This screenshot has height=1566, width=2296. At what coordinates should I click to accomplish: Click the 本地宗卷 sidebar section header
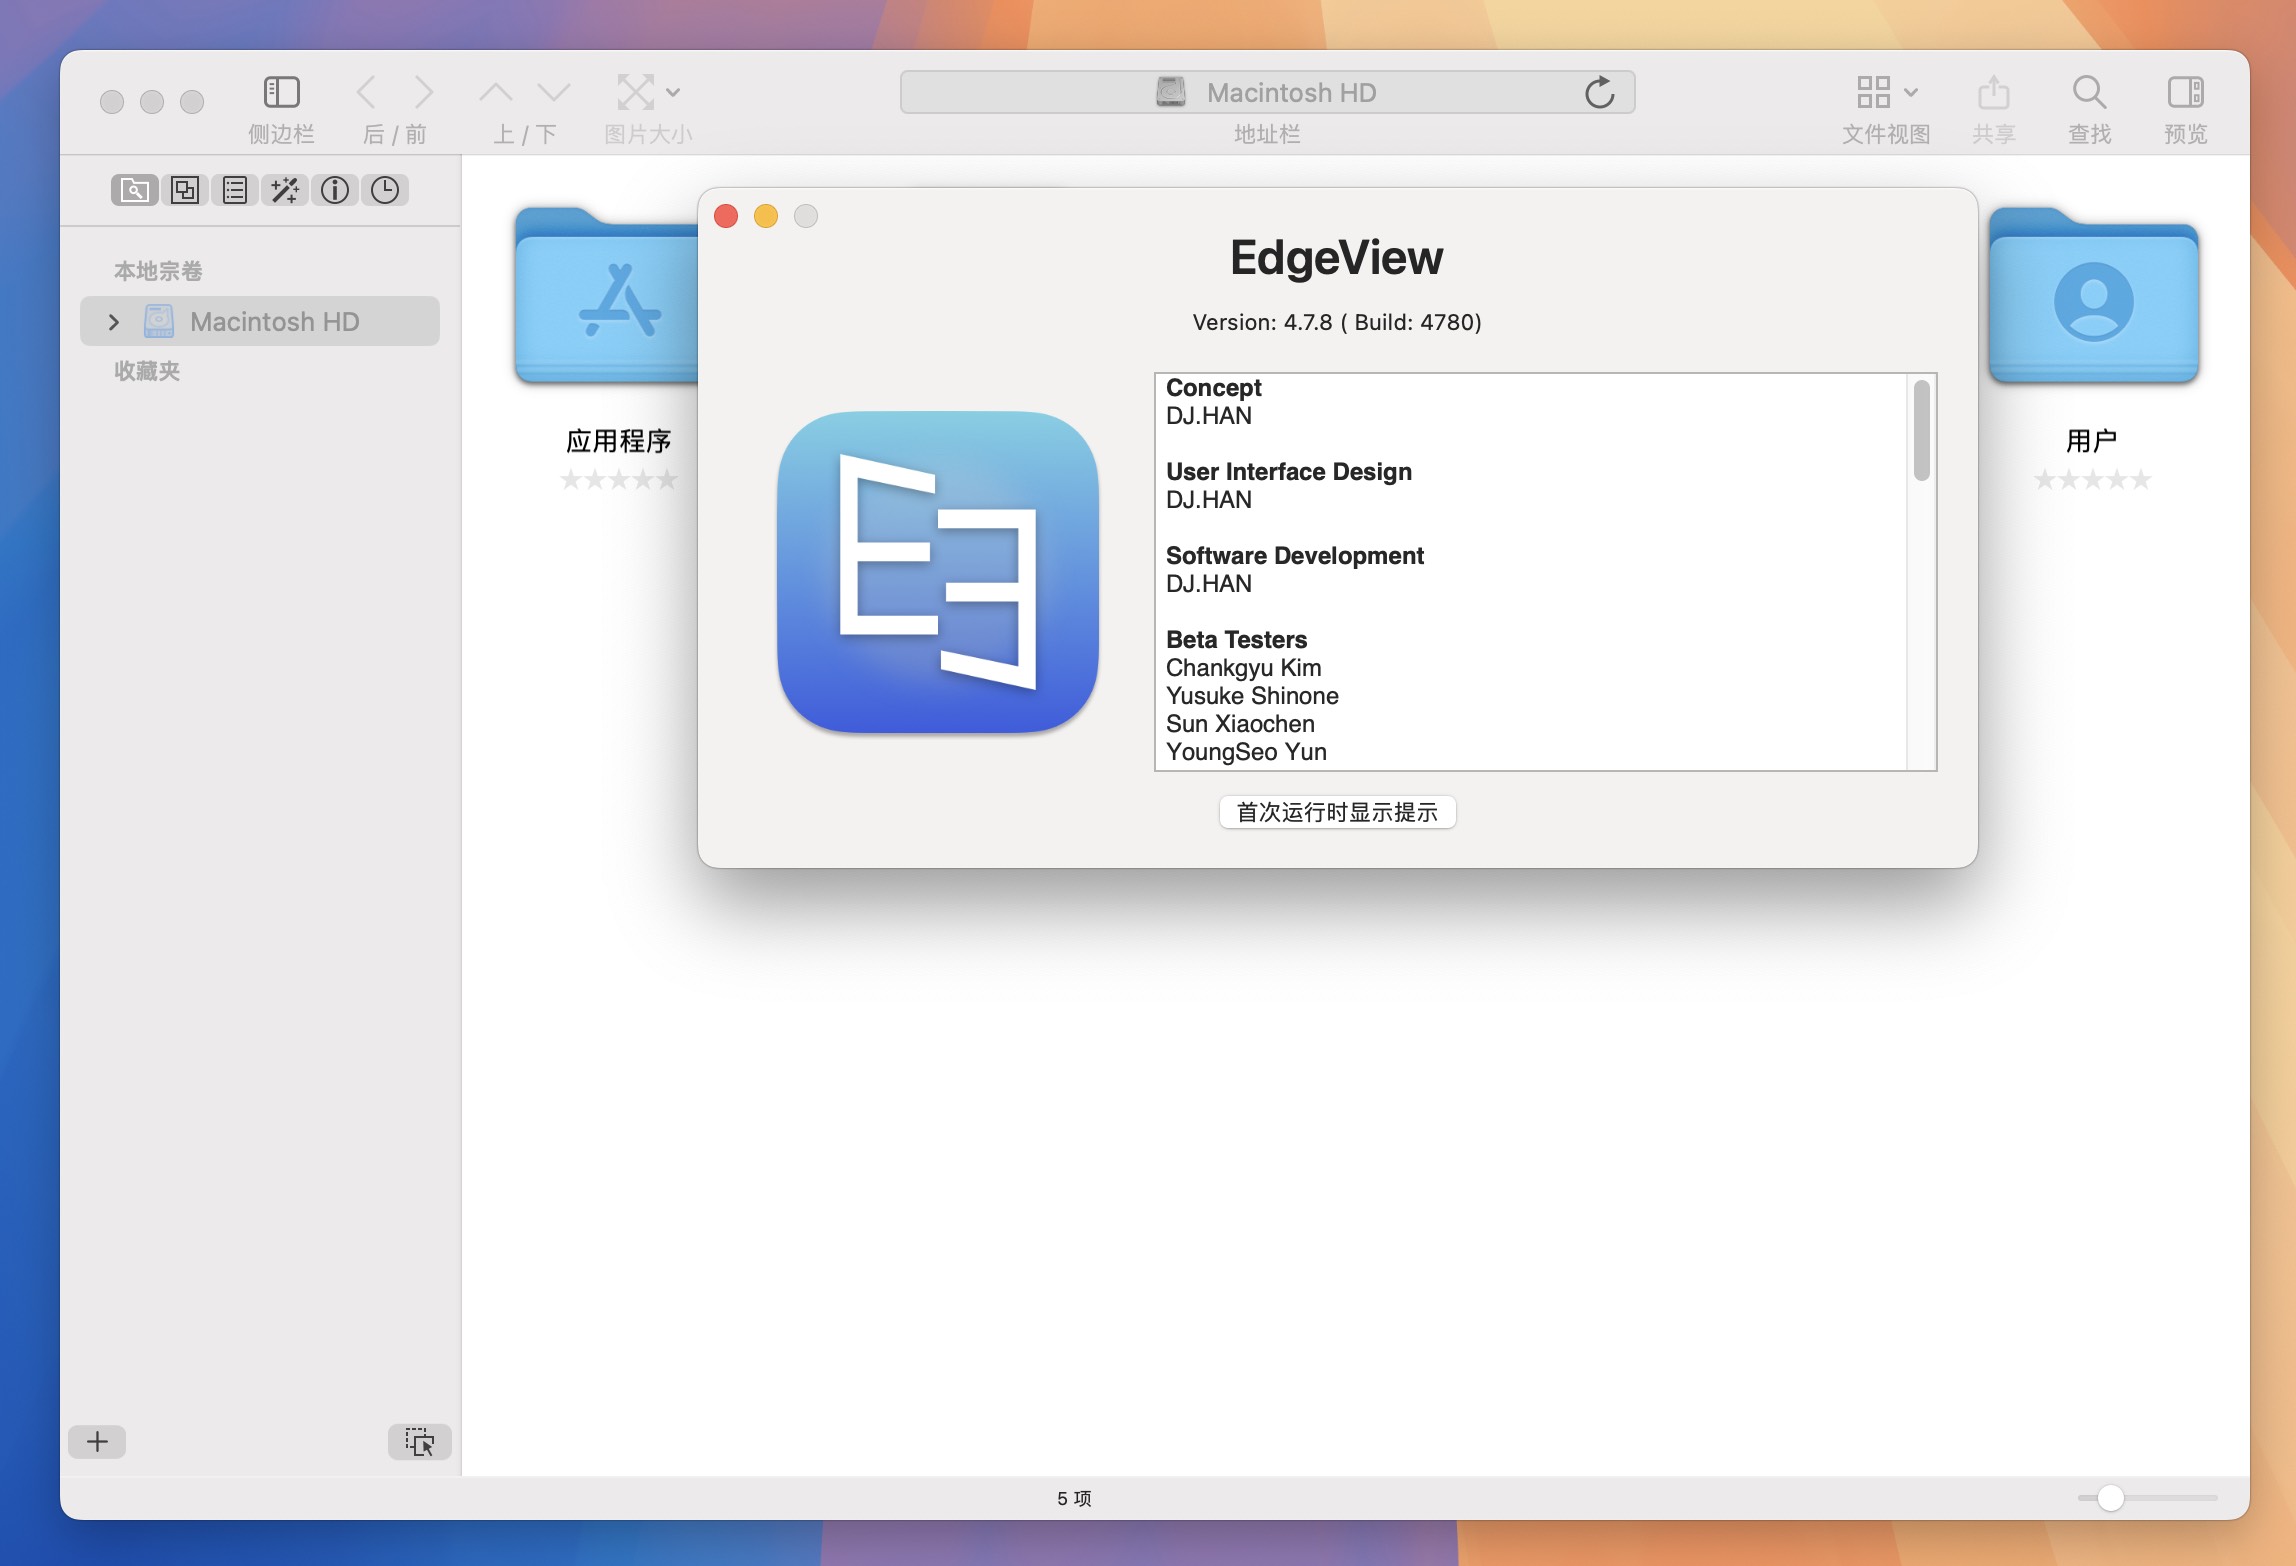[158, 271]
